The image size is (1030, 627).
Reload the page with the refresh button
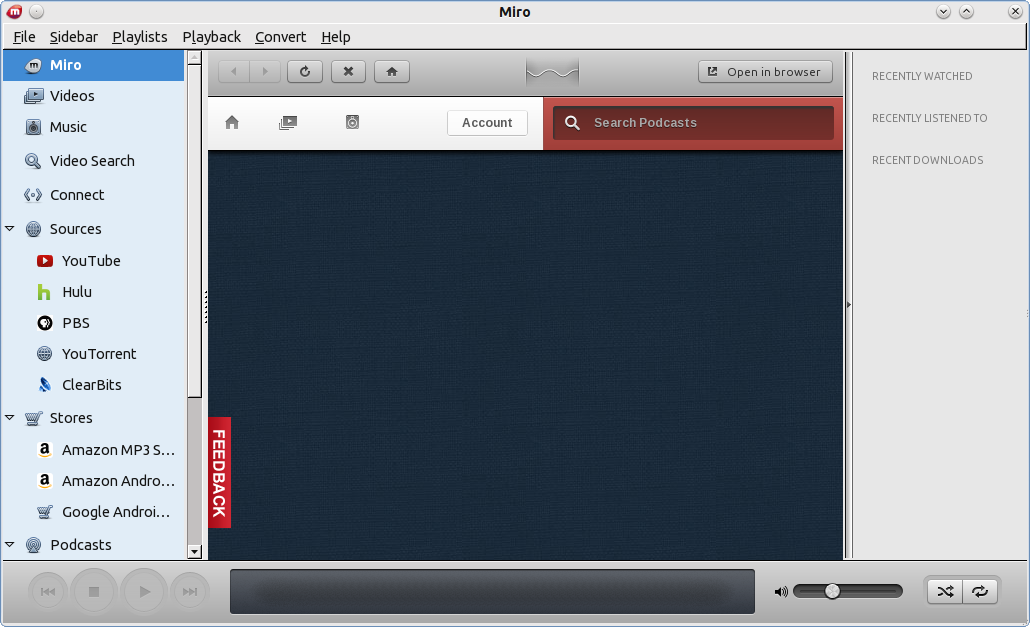point(305,72)
